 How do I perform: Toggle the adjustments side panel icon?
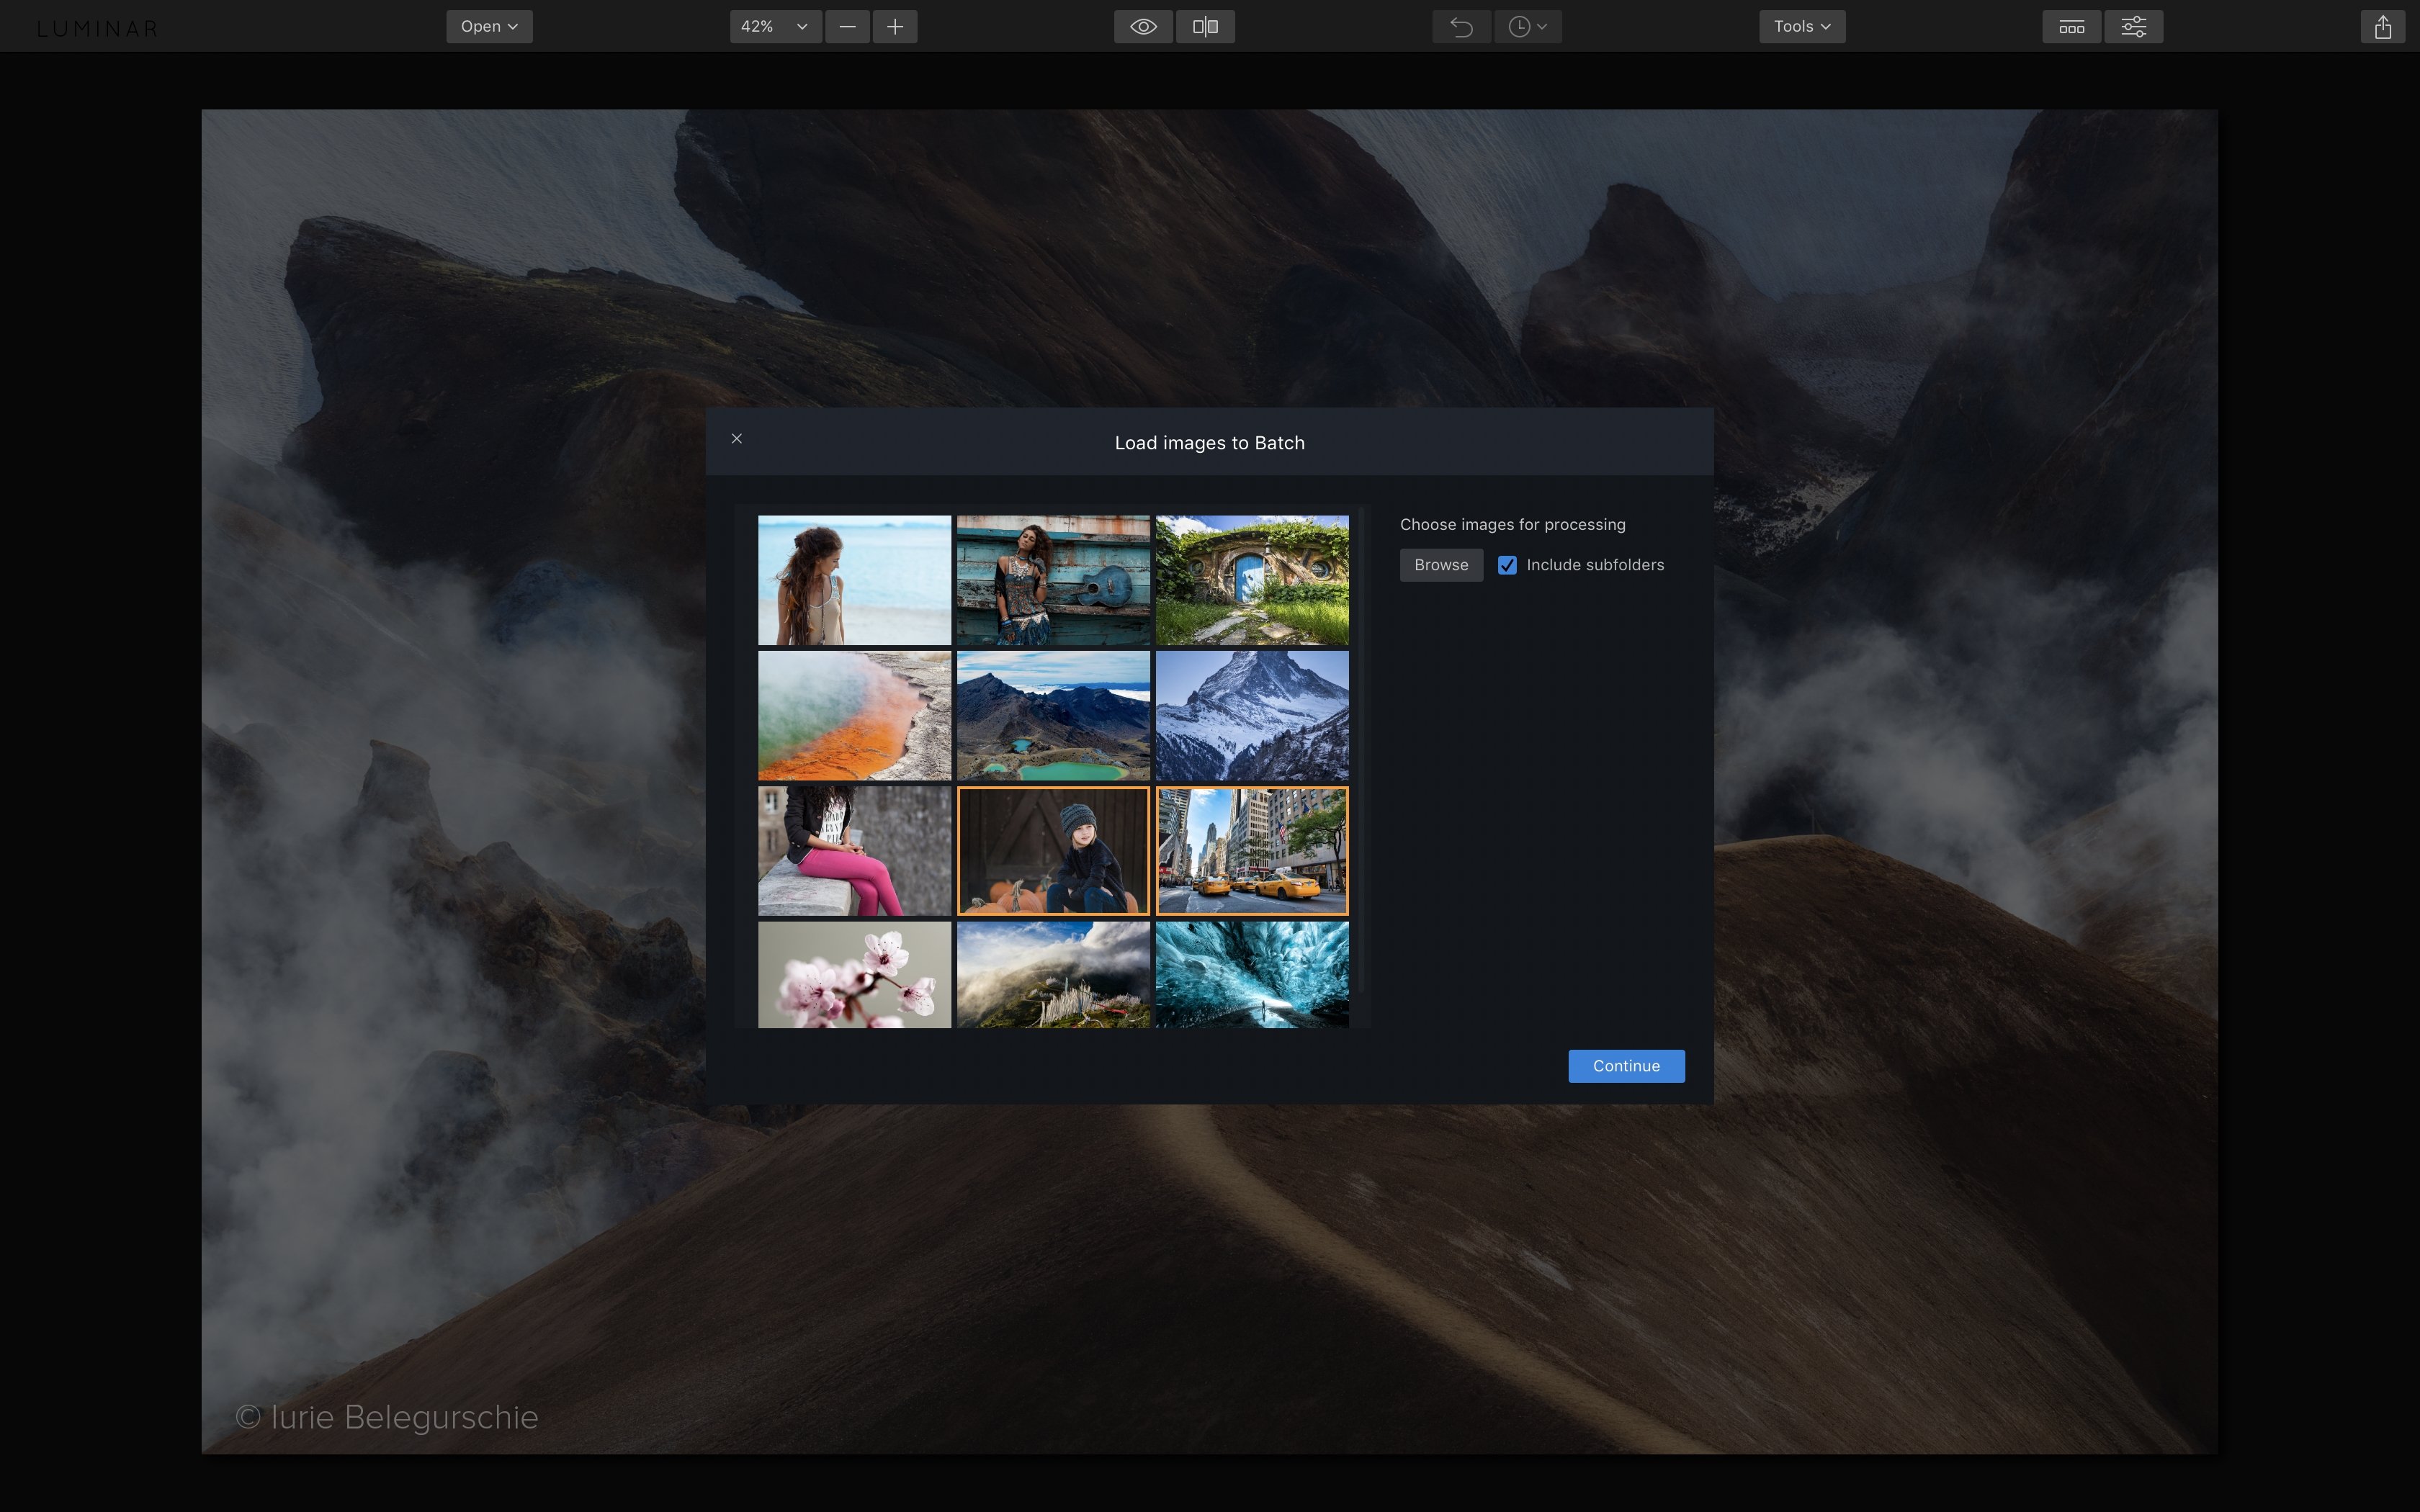pos(2133,27)
